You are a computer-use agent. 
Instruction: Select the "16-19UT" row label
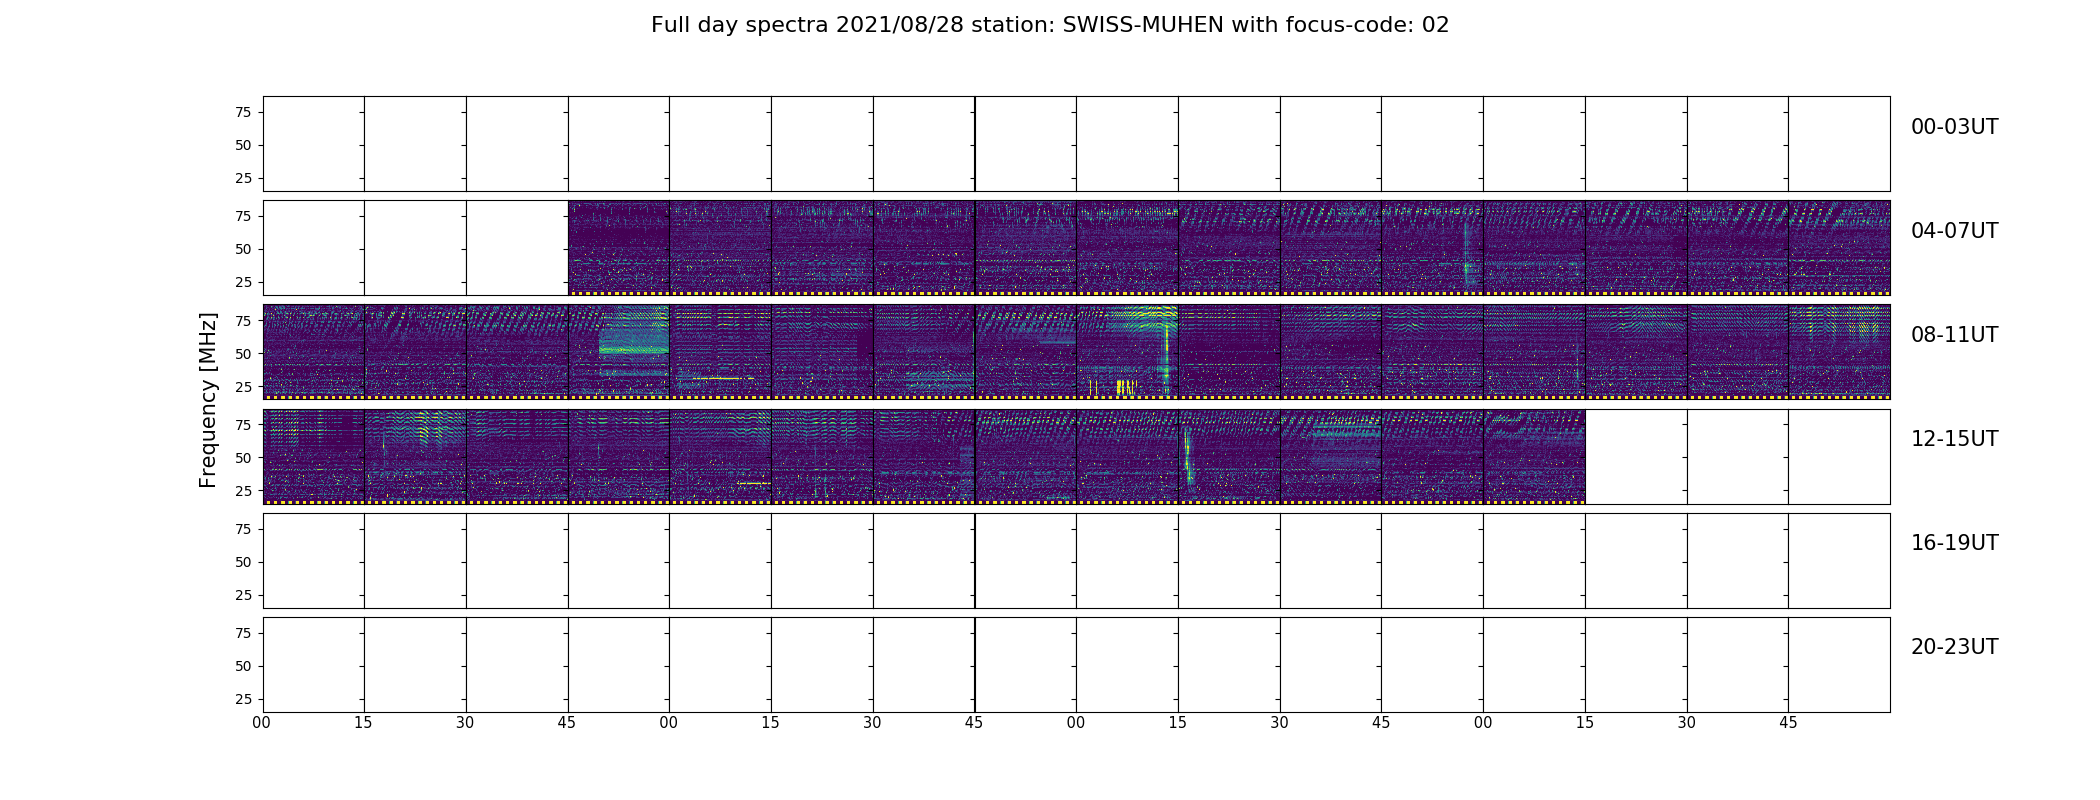coord(1954,543)
